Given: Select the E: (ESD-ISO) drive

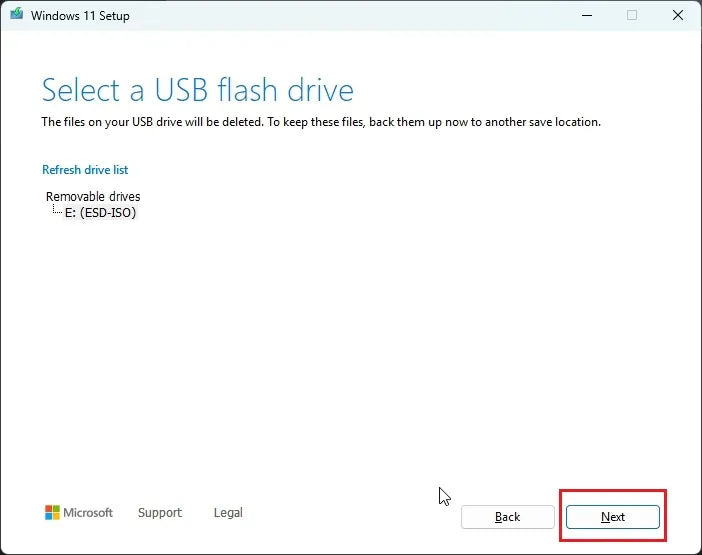Looking at the screenshot, I should pyautogui.click(x=100, y=212).
